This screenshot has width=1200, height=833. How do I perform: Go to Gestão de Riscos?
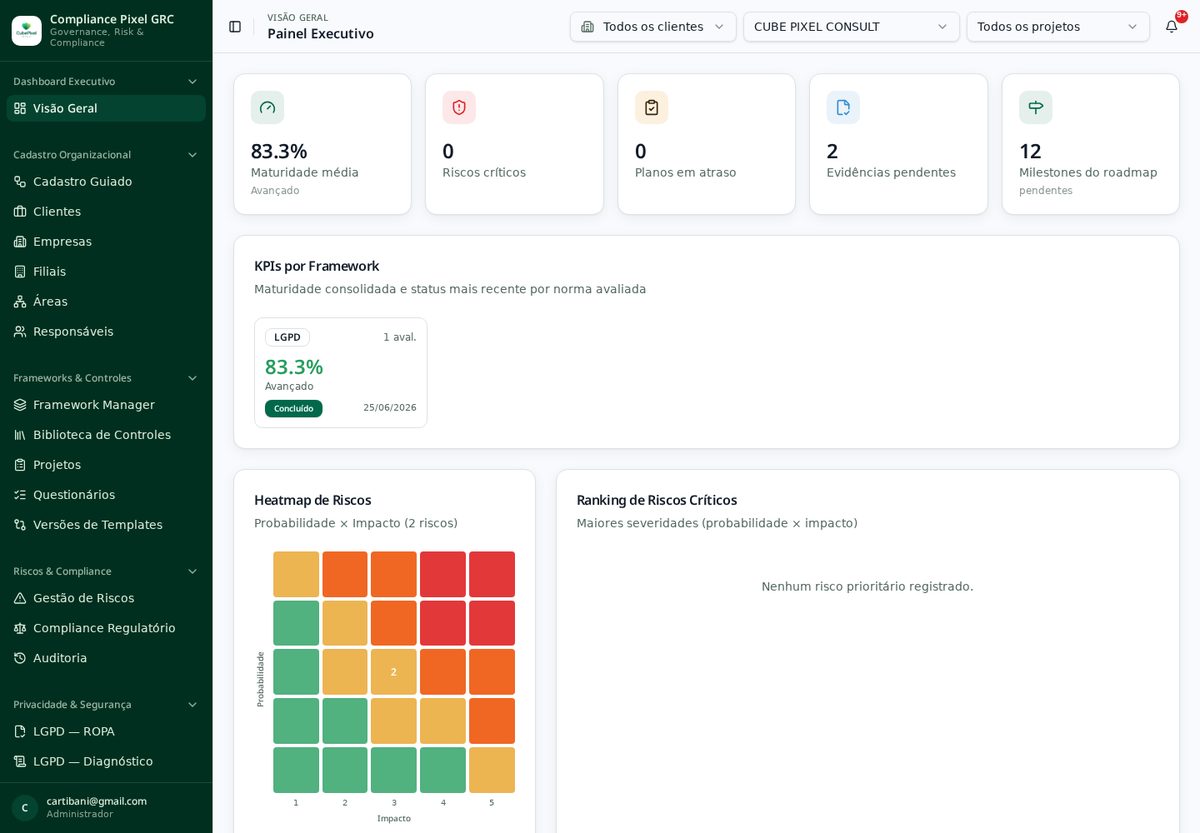[106, 598]
